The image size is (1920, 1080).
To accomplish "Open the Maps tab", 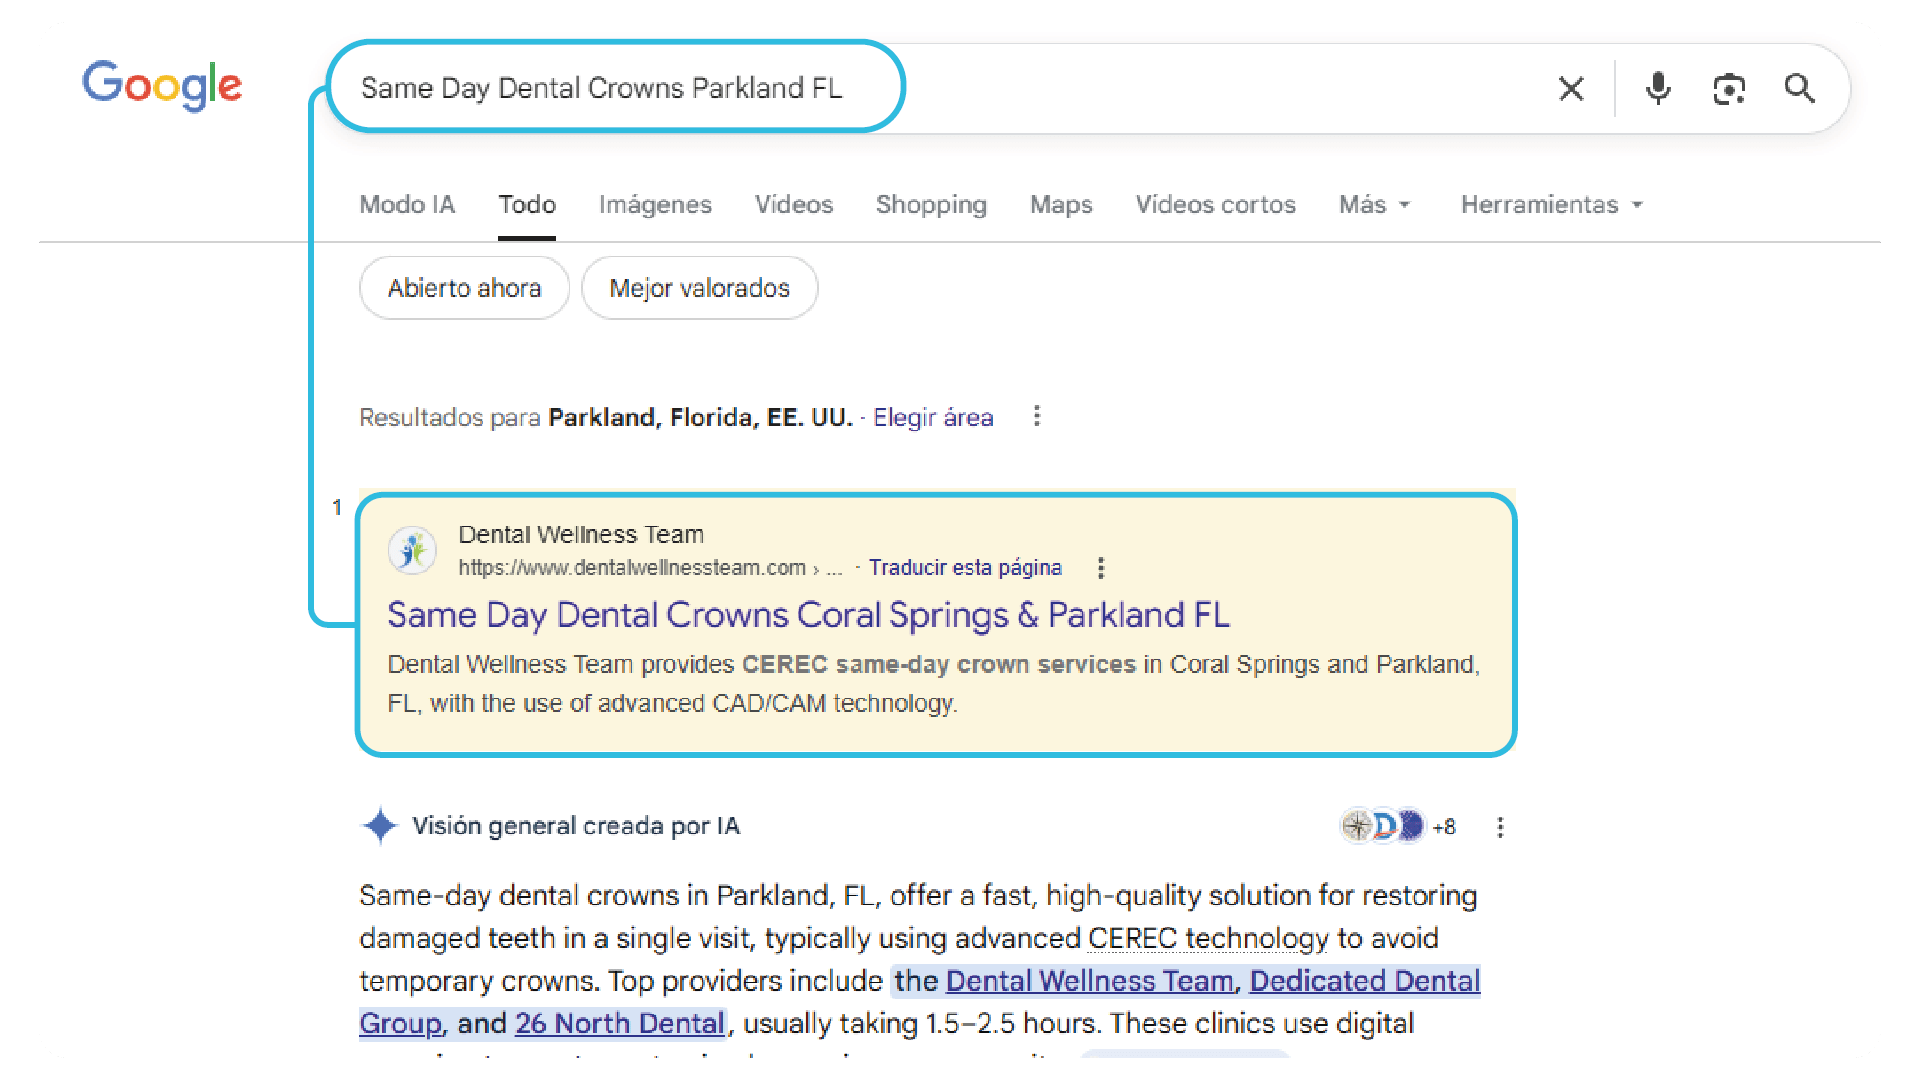I will pos(1061,204).
